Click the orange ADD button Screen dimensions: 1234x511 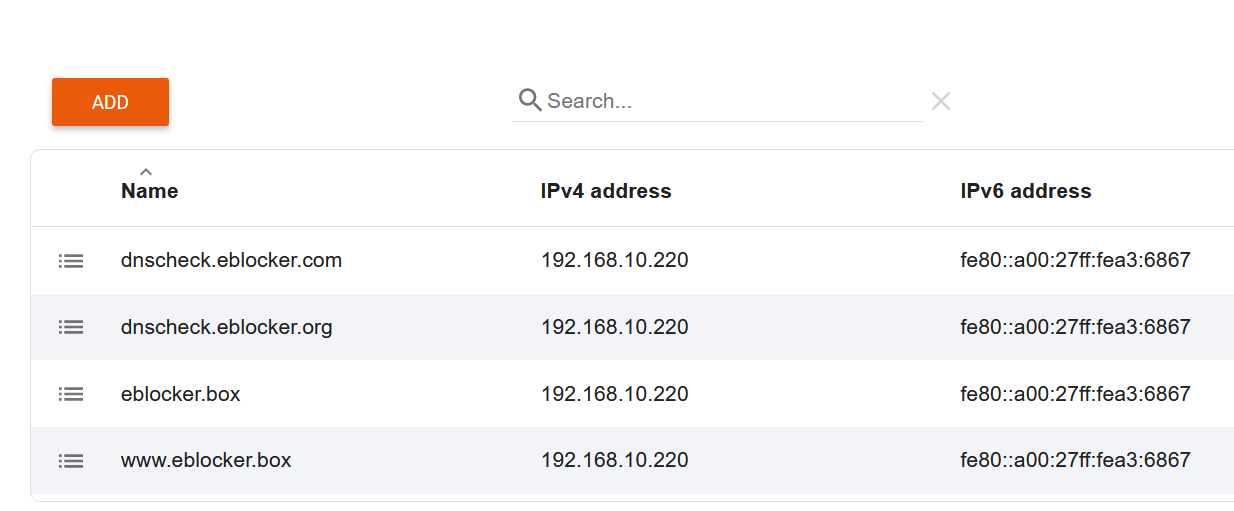click(110, 102)
